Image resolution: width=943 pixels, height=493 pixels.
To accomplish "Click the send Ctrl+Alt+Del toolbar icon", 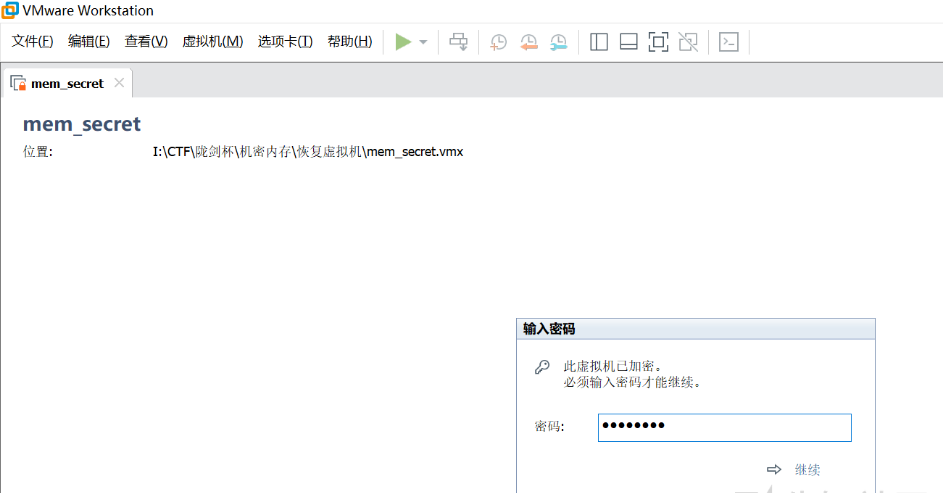I will pos(459,42).
